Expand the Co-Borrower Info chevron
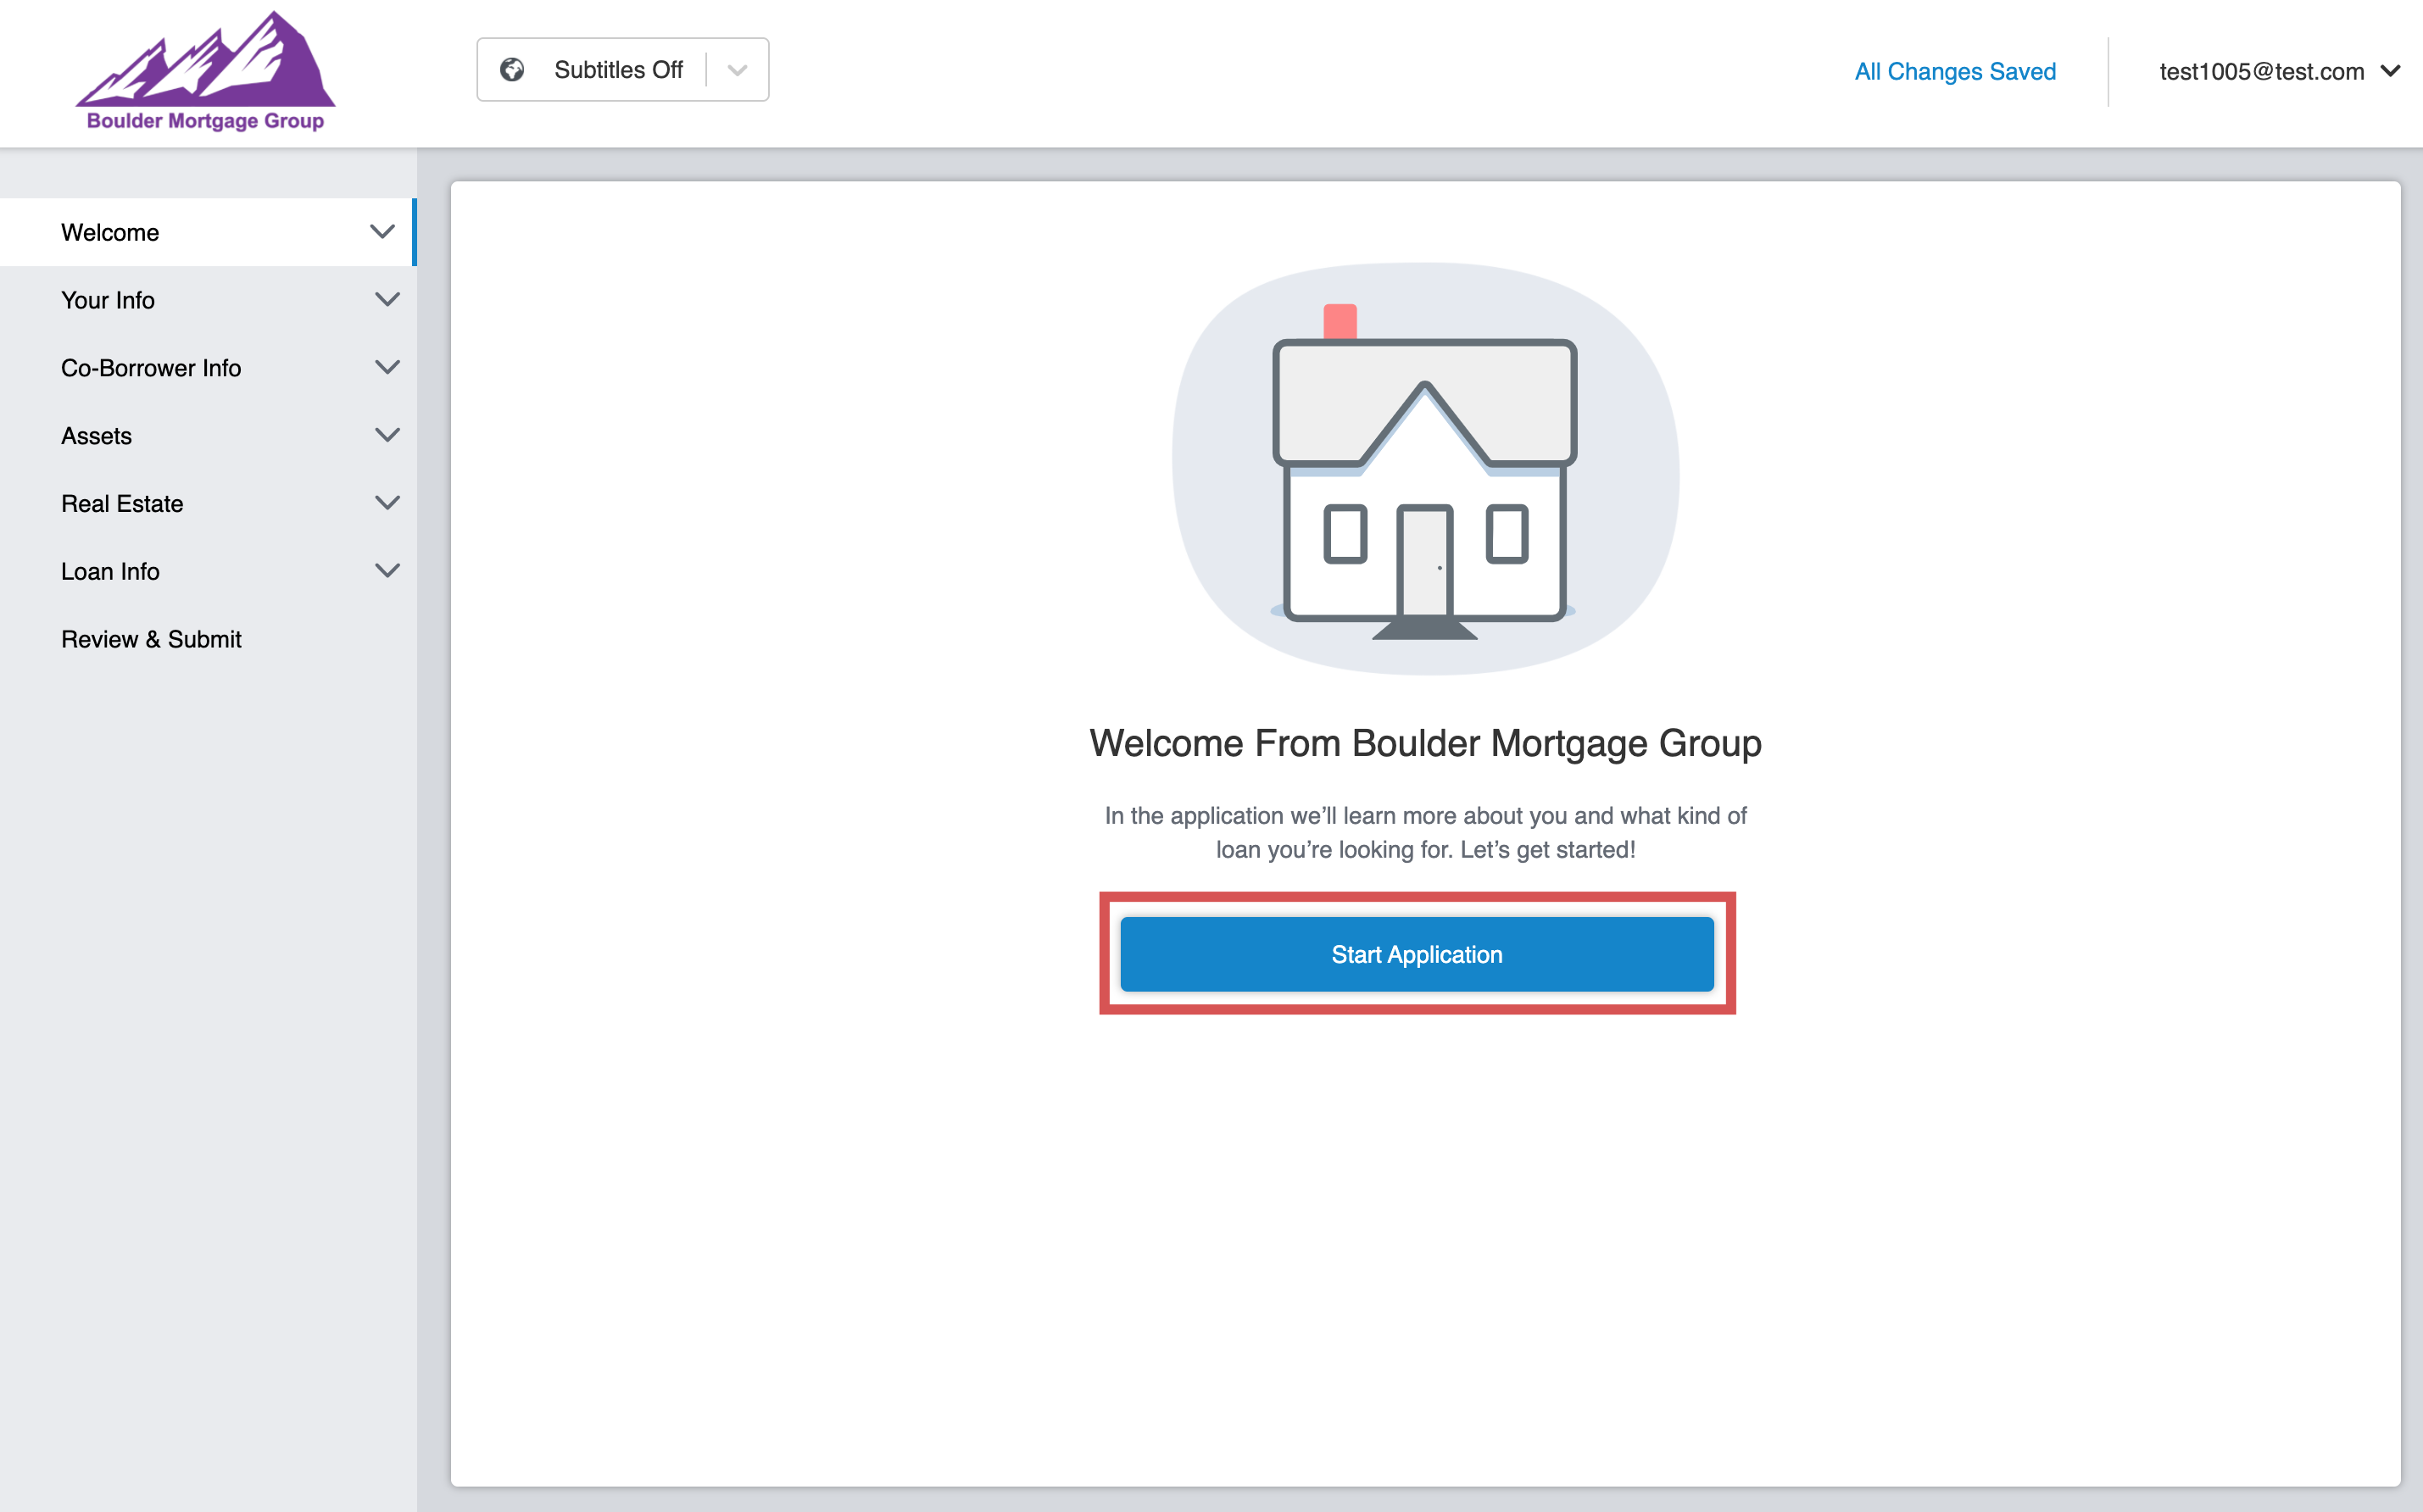This screenshot has height=1512, width=2423. coord(387,368)
